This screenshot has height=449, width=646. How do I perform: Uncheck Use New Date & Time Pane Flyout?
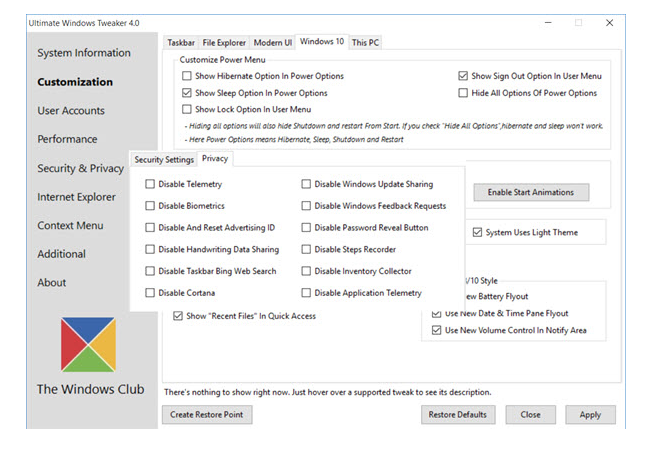436,314
